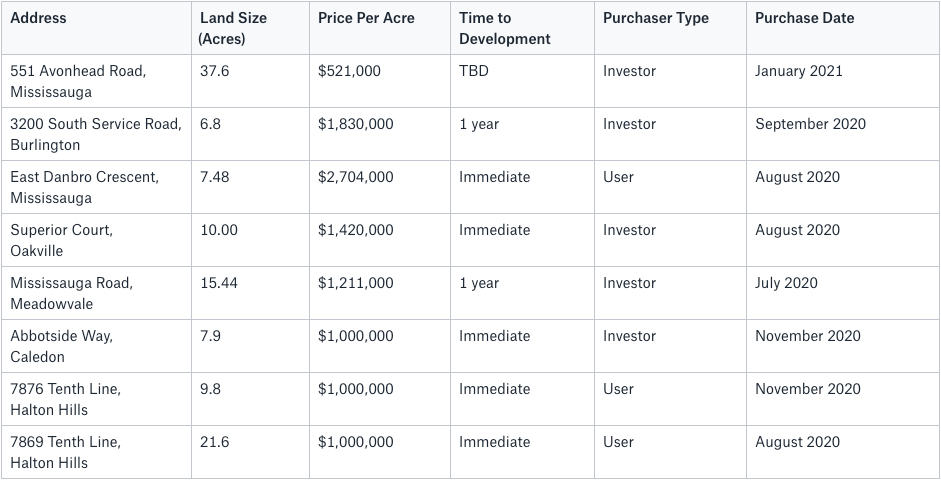This screenshot has height=480, width=941.
Task: Select the July 2020 purchase date cell
Action: pyautogui.click(x=843, y=293)
